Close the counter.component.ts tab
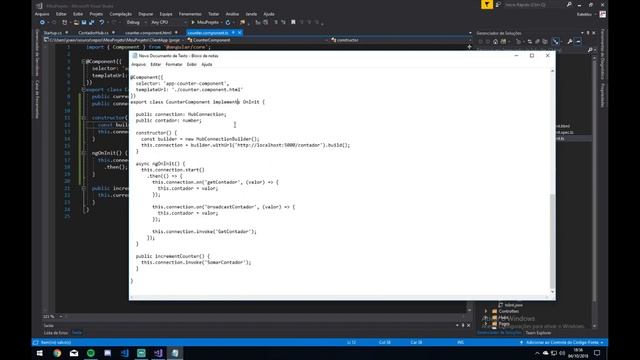640x360 pixels. 240,33
